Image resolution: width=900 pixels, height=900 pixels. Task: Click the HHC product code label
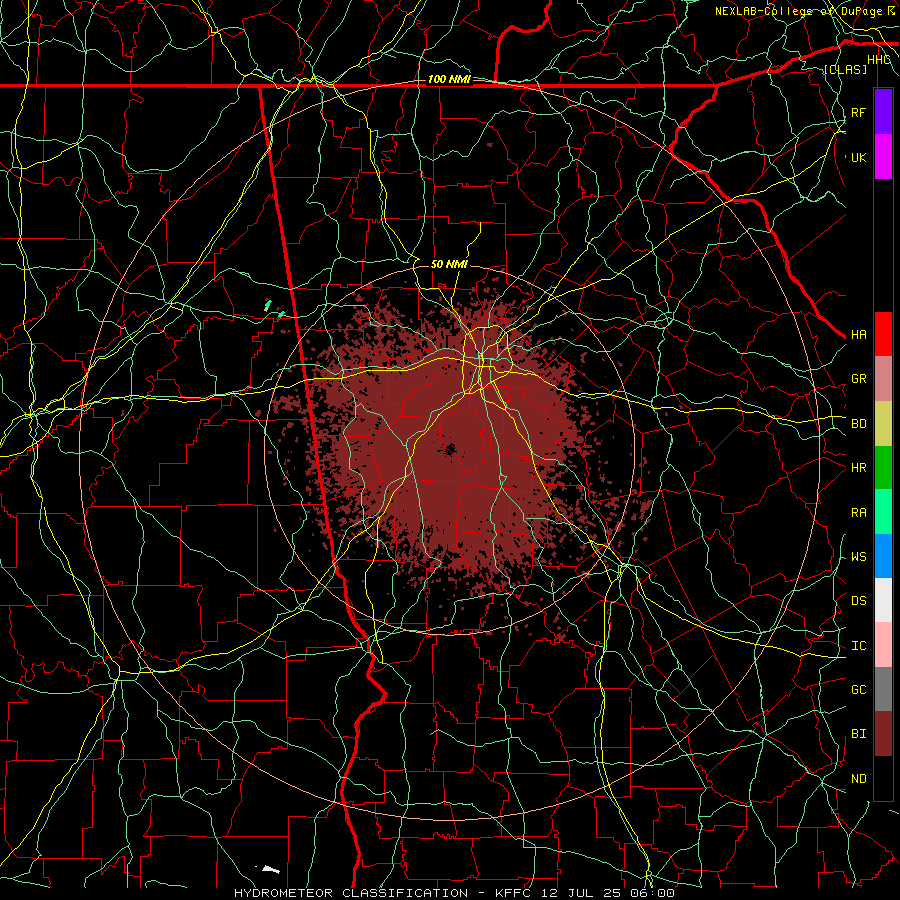click(x=879, y=60)
